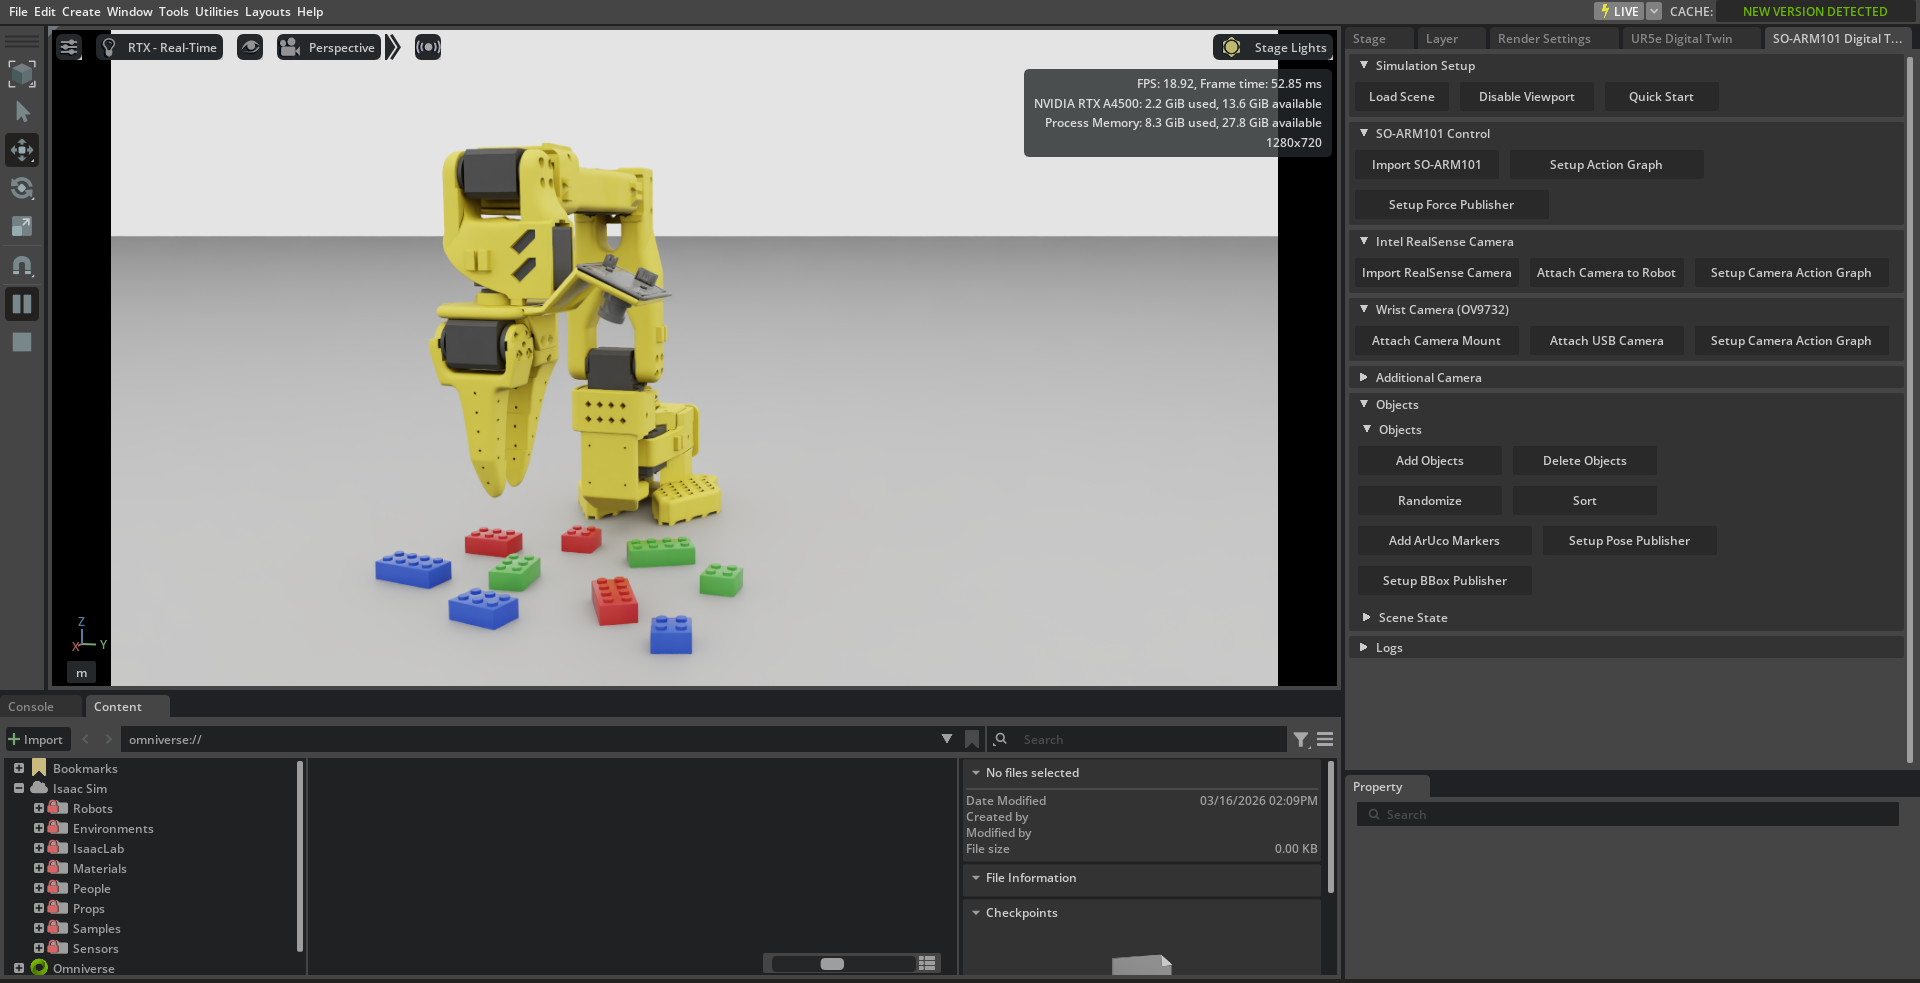This screenshot has height=983, width=1920.
Task: Click the Load Scene button
Action: coord(1401,97)
